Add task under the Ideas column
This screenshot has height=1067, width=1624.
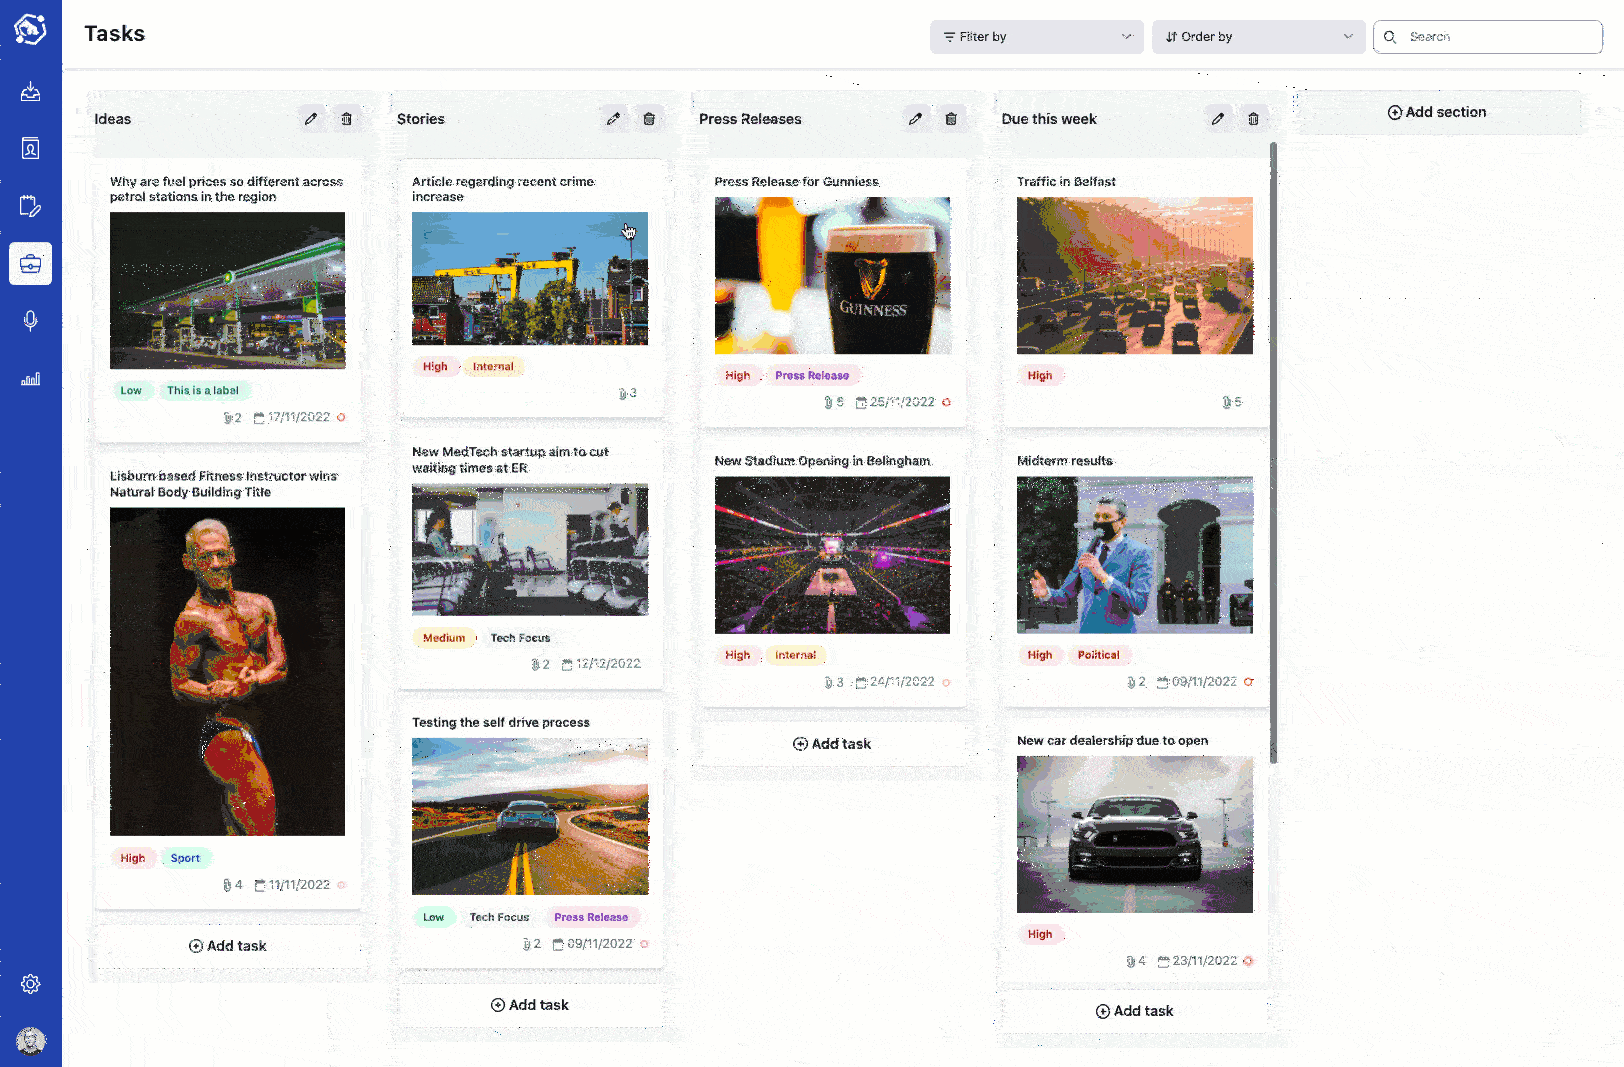228,946
